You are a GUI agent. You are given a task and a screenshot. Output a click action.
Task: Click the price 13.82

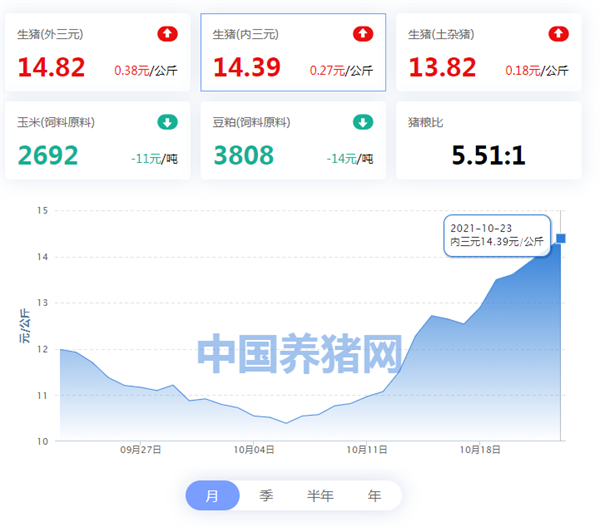click(442, 67)
